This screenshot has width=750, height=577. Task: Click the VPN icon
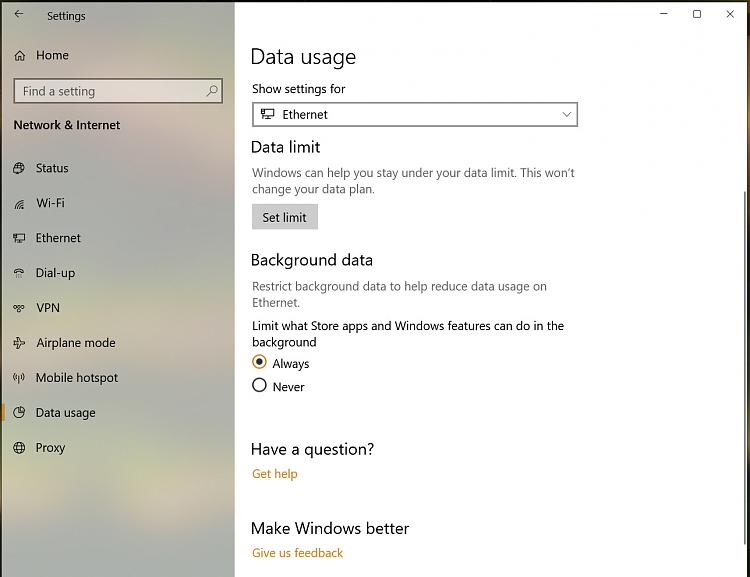19,308
